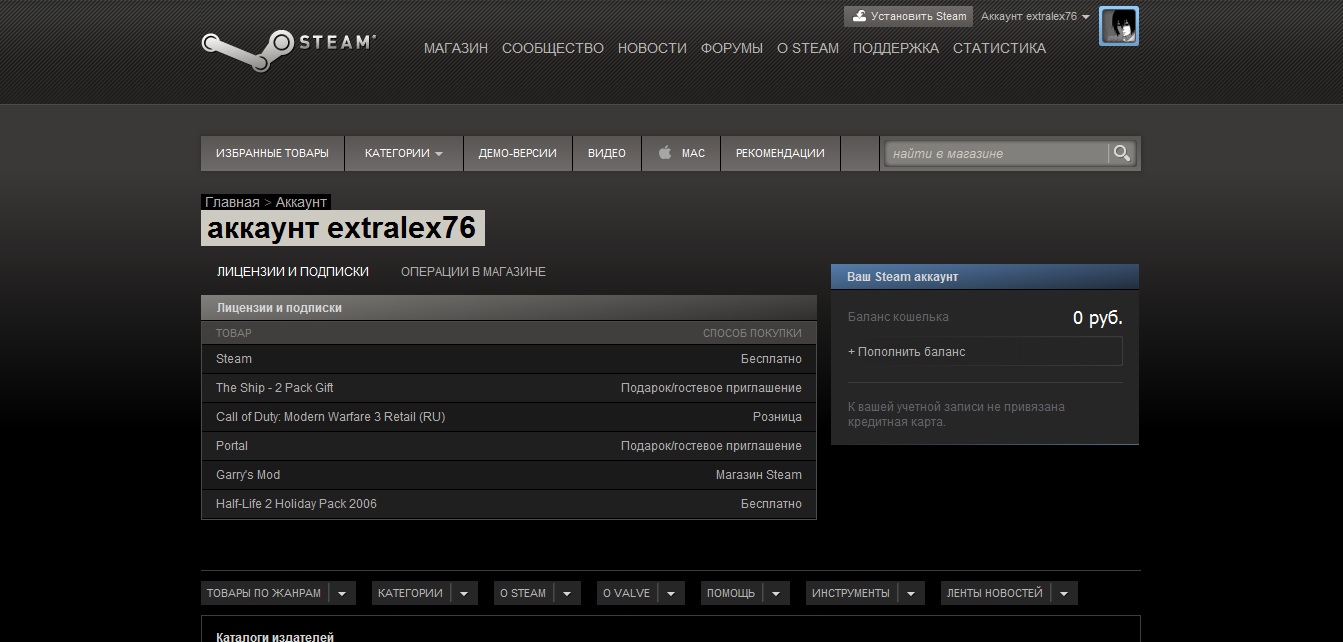Open the МАГАЗИН menu
Screen dimensions: 1343x642
456,48
